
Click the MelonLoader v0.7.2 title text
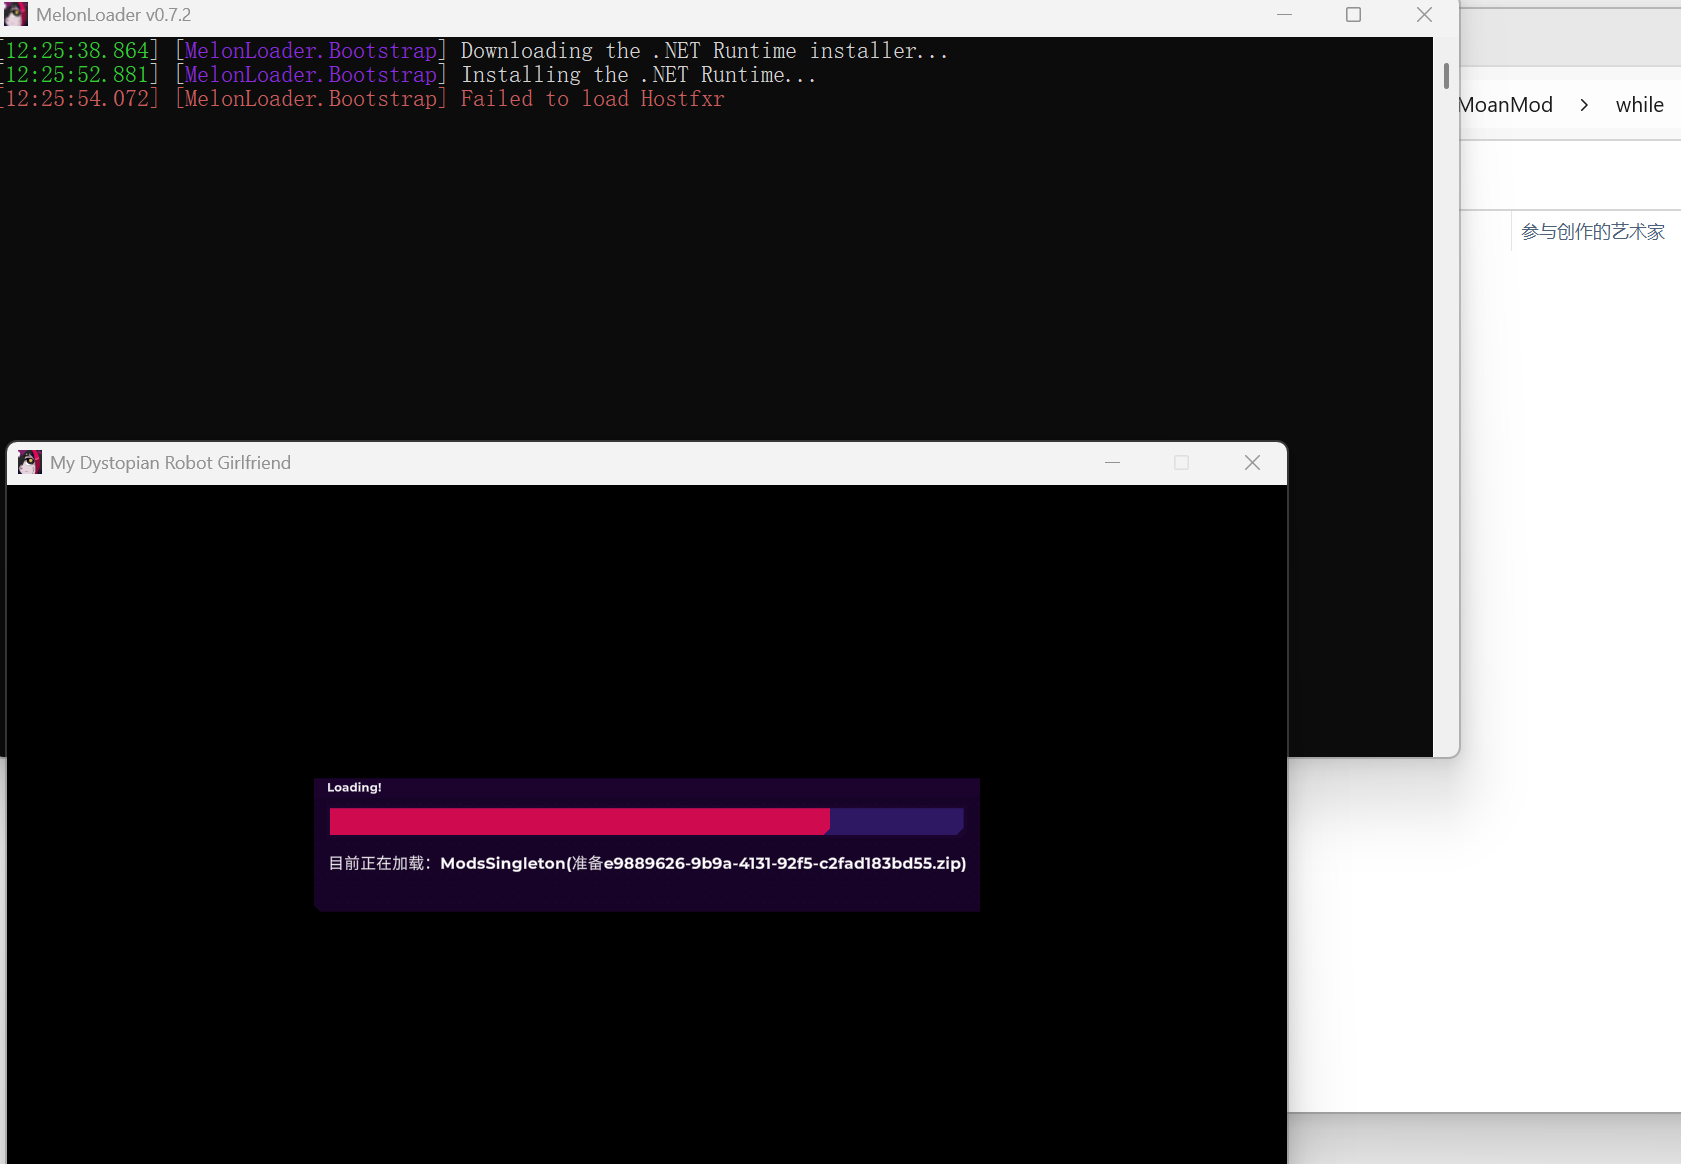click(x=113, y=15)
